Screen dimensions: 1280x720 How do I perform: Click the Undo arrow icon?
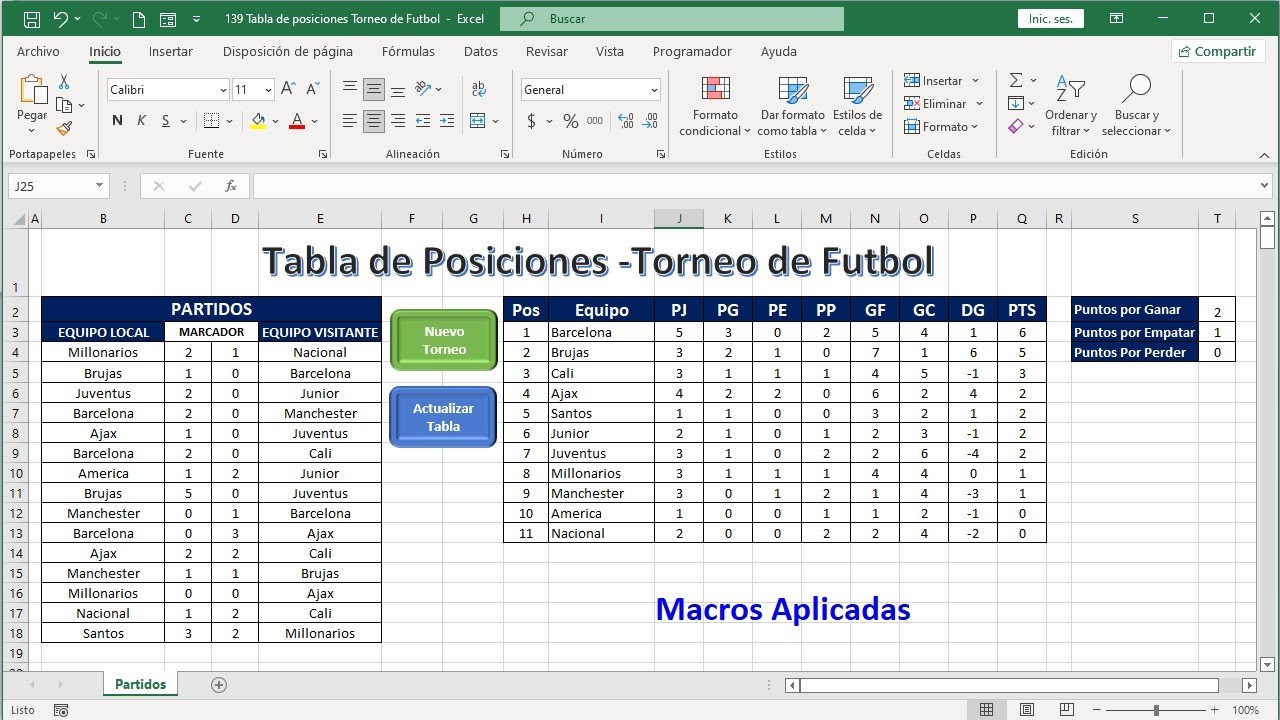[x=61, y=18]
